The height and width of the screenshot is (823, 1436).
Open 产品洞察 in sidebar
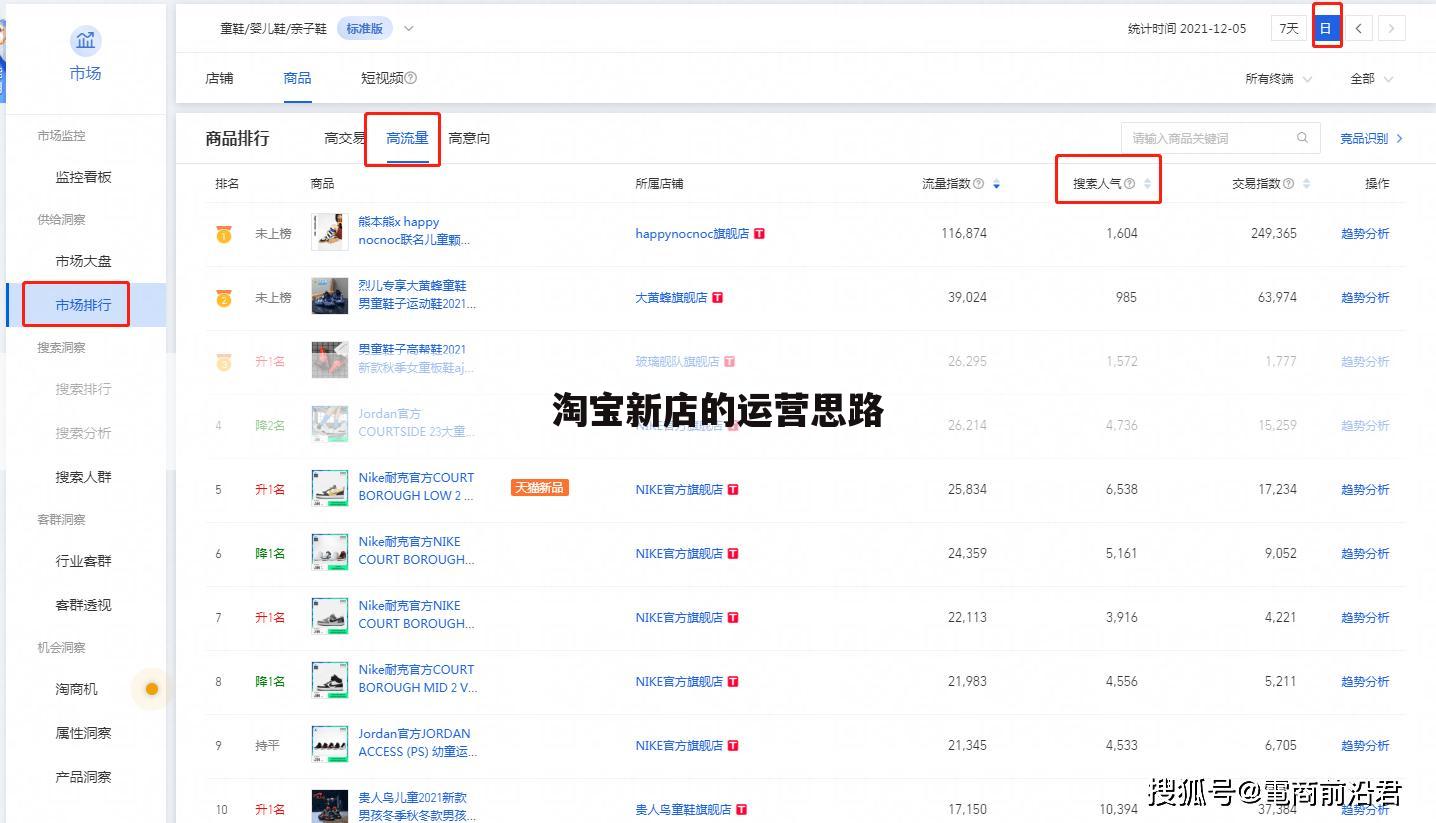point(84,777)
